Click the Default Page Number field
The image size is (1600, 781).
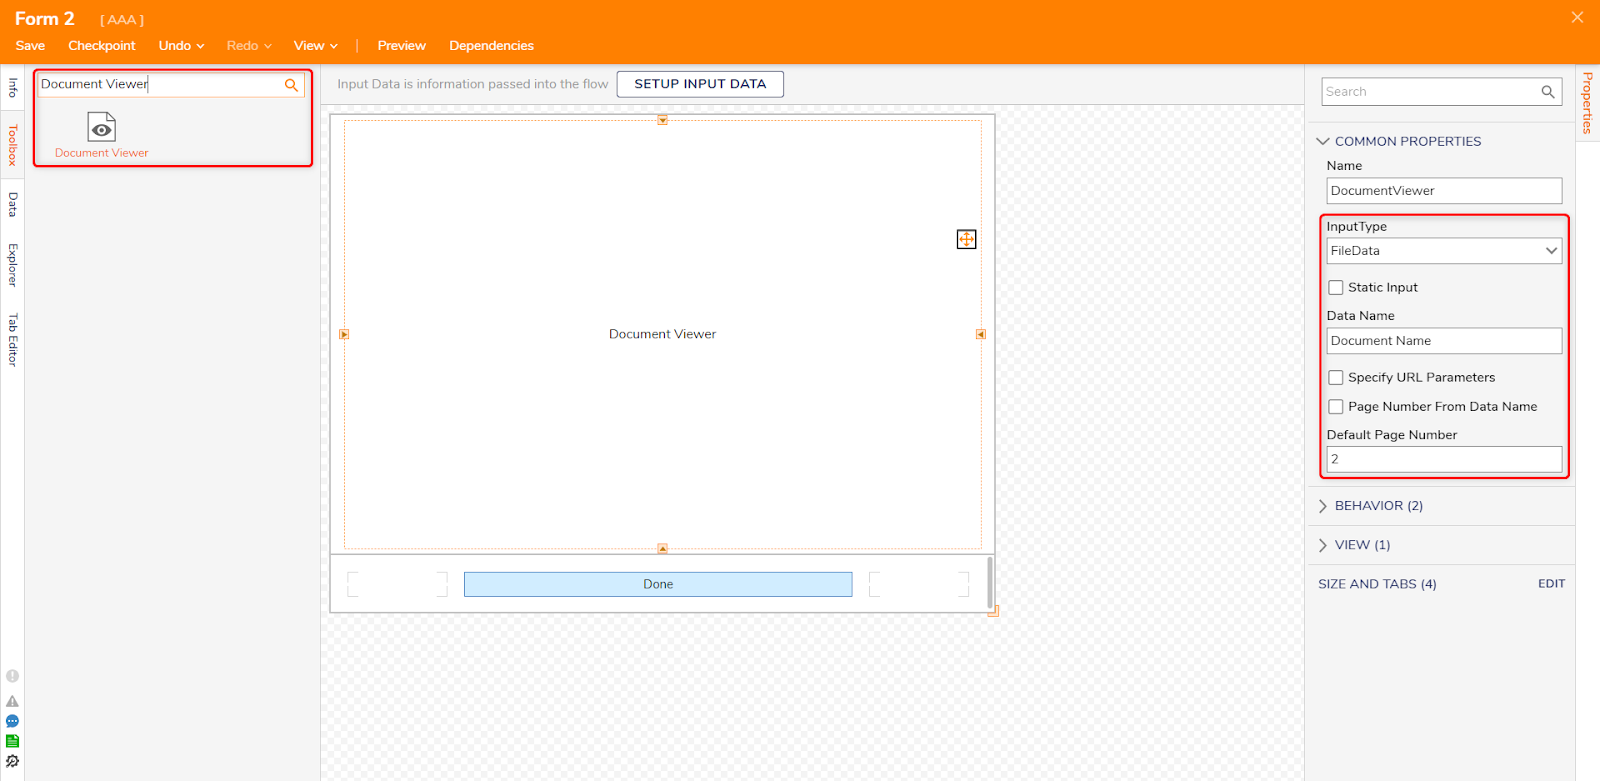pyautogui.click(x=1444, y=459)
